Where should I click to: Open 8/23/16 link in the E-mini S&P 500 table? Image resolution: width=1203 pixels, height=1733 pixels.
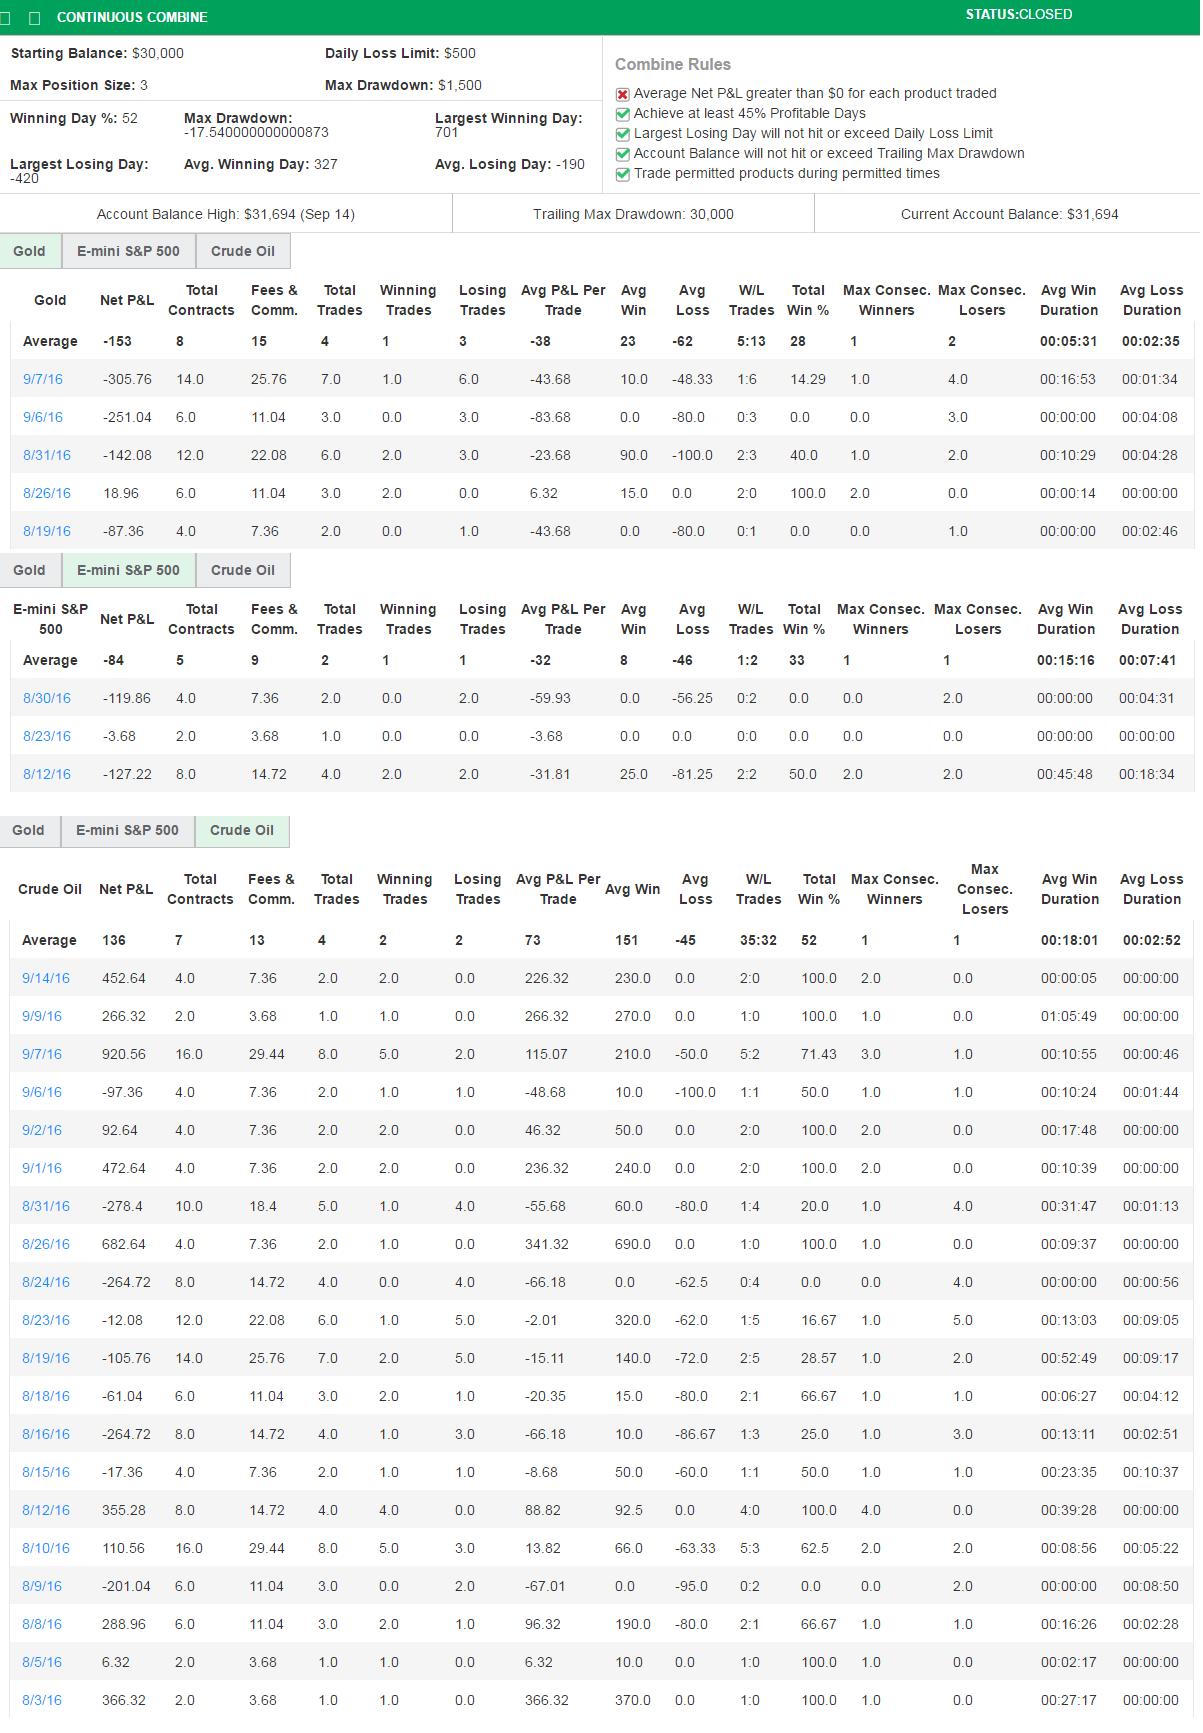(47, 736)
